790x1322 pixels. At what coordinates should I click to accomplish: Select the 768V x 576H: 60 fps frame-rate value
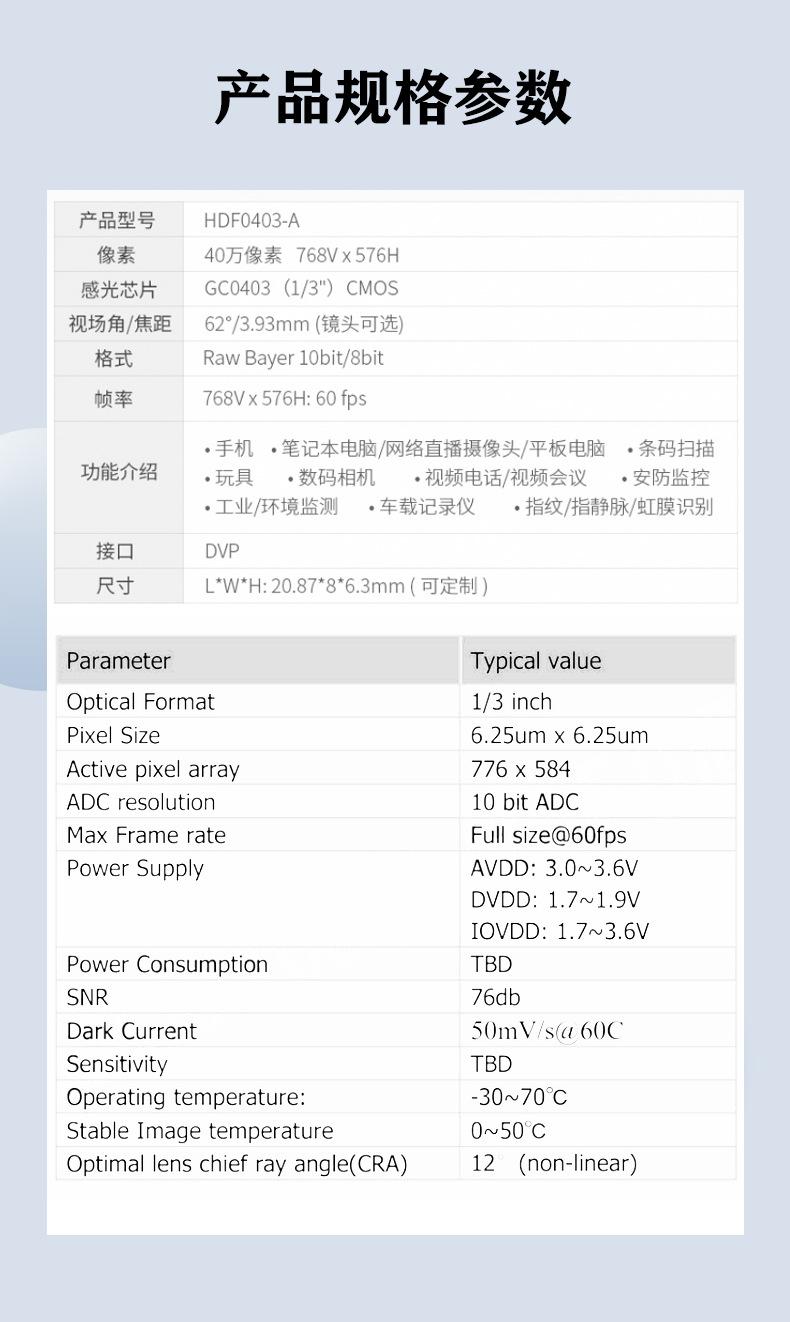coord(285,399)
